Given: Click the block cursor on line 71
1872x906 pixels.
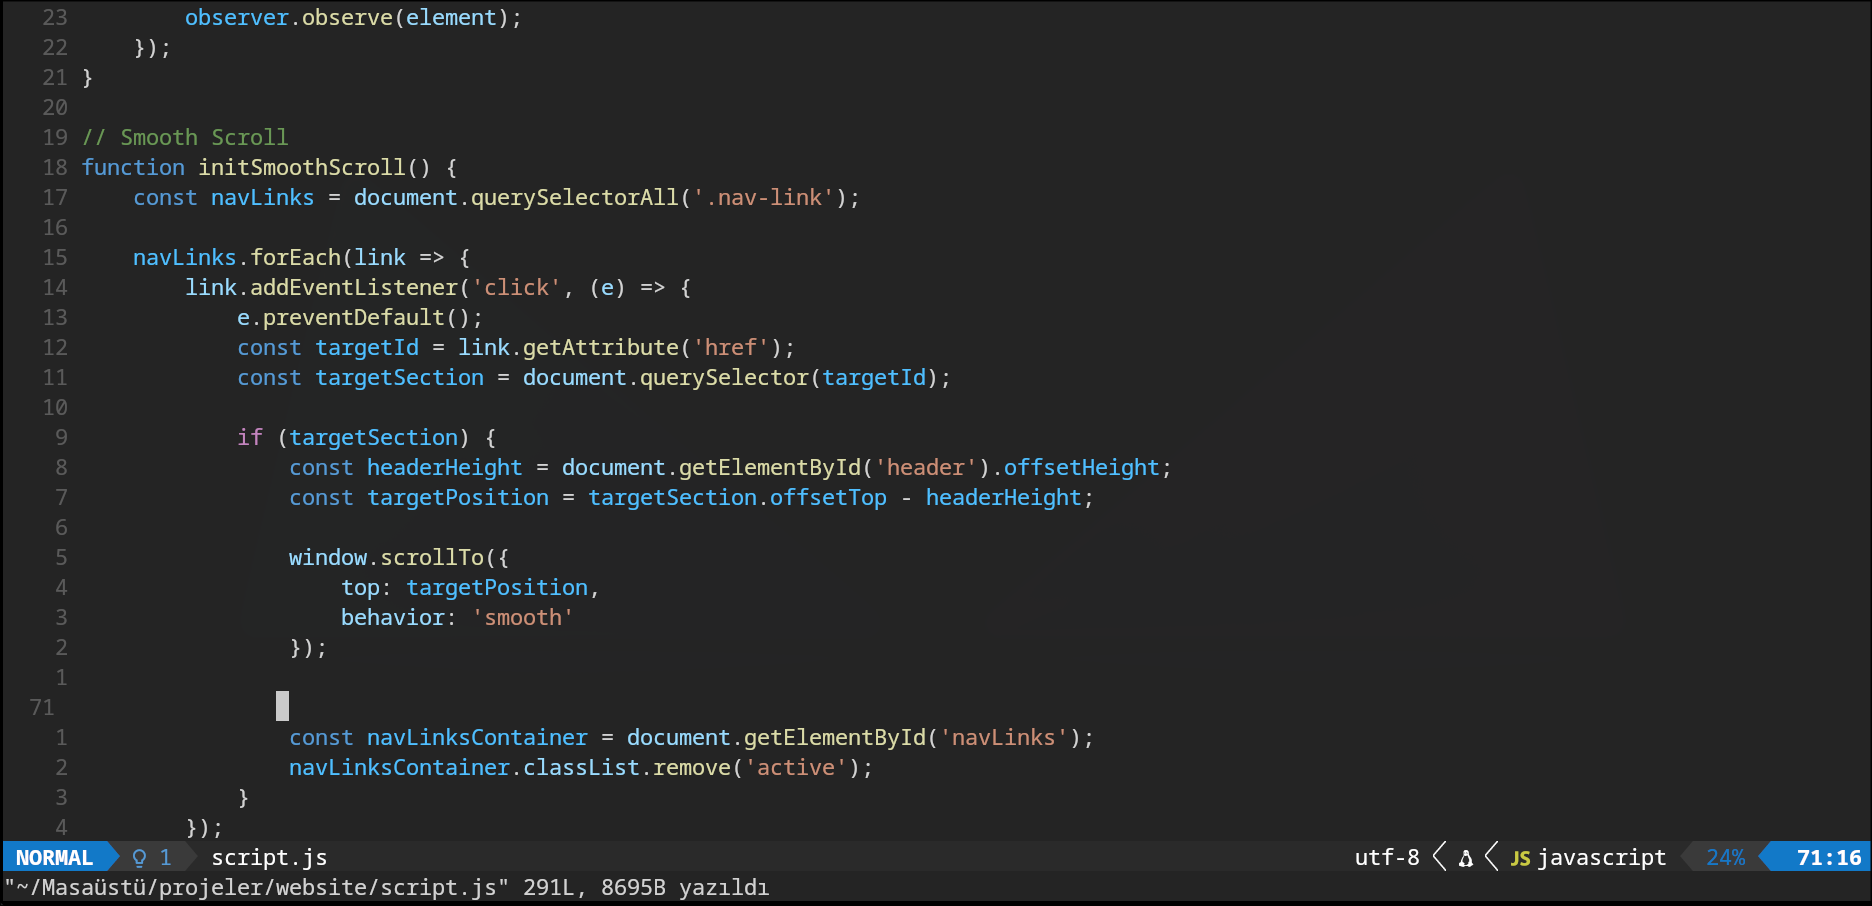Looking at the screenshot, I should (x=283, y=707).
